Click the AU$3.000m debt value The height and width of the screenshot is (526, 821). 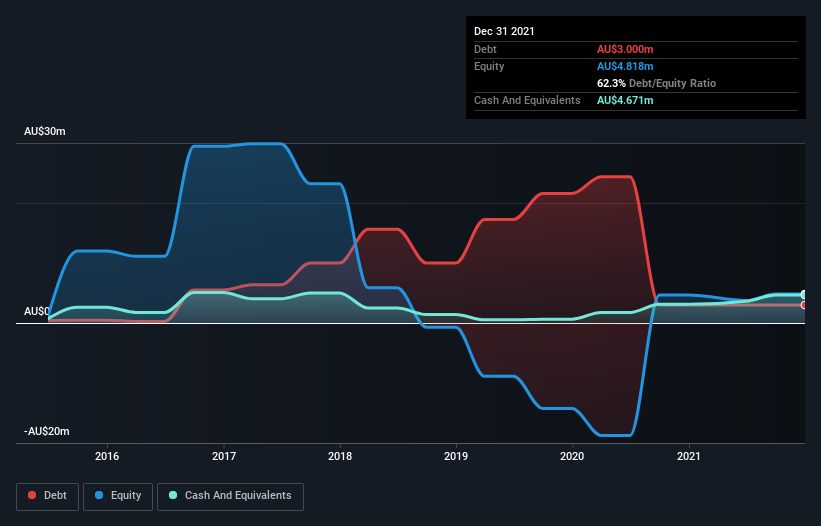tap(625, 49)
